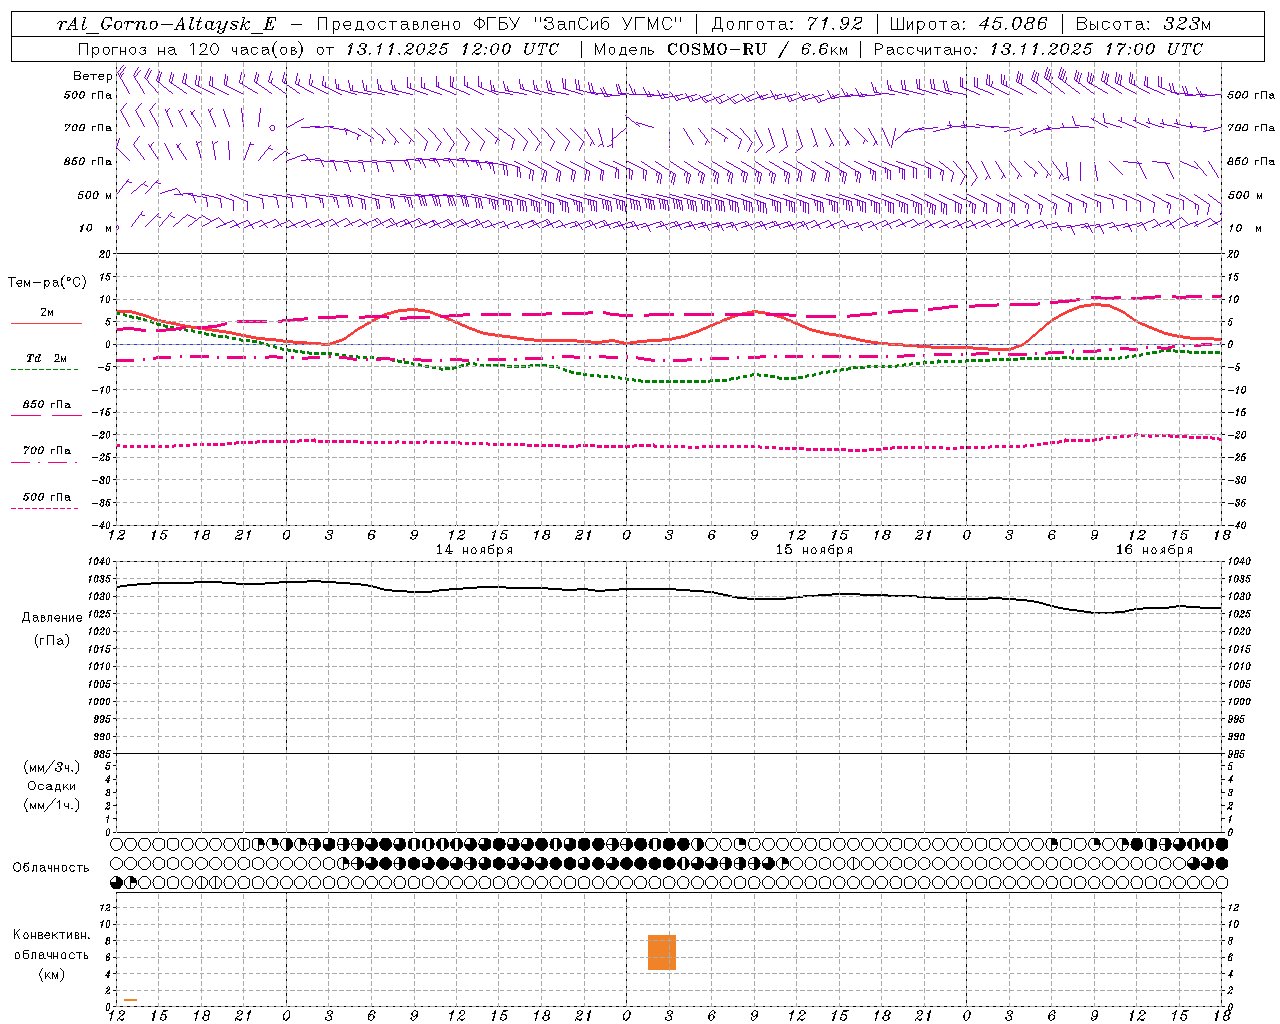Click the Рассчитано: 13.11.2025 17:00 UTC text

coord(1038,49)
